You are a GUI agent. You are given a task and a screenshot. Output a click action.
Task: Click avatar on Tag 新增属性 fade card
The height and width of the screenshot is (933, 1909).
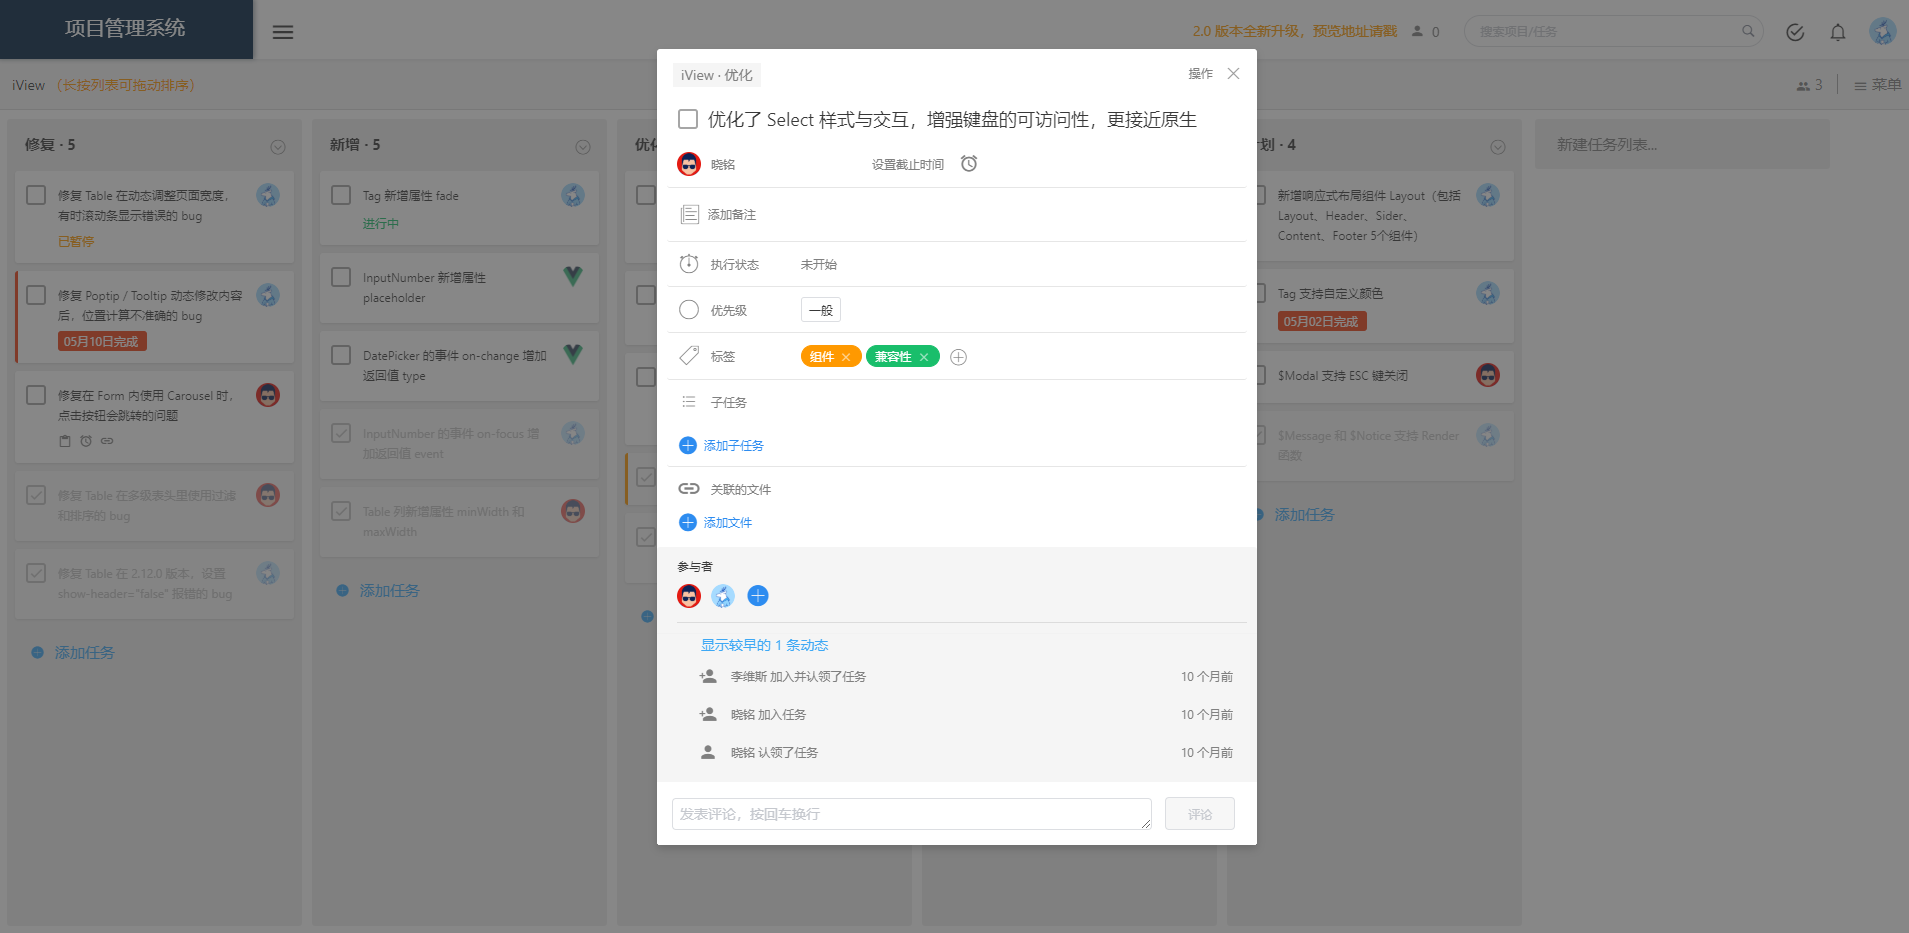[x=573, y=195]
